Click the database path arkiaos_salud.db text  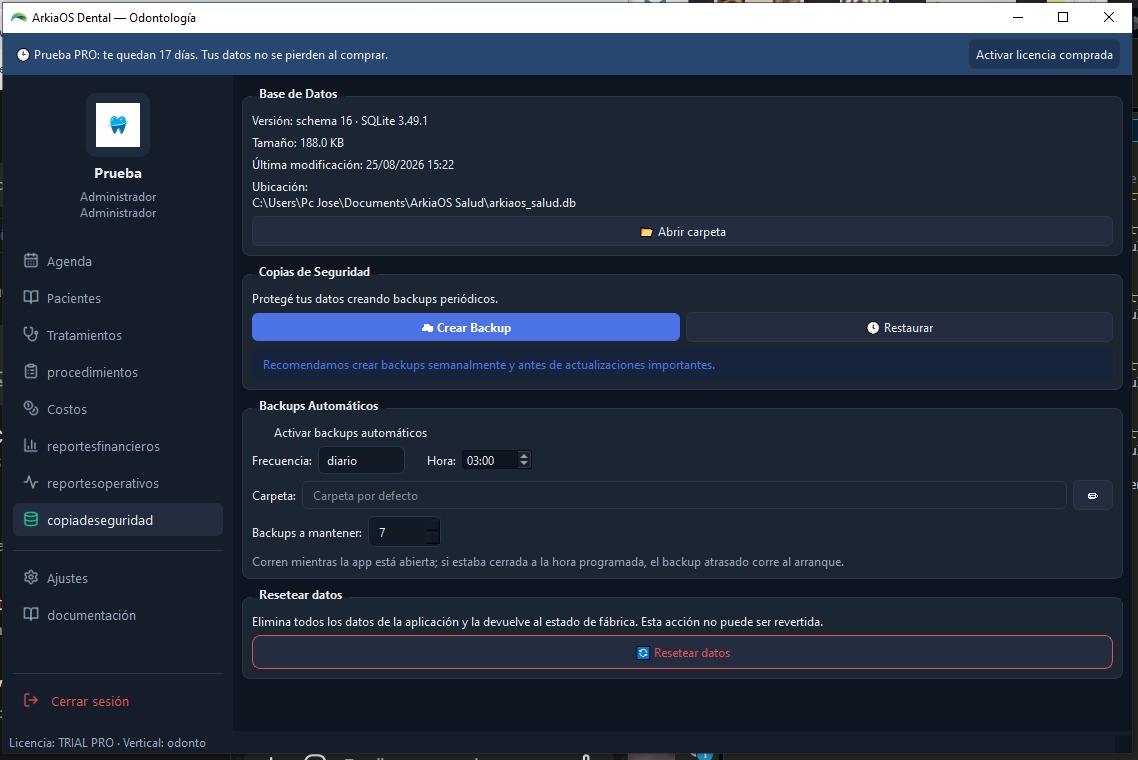click(414, 203)
